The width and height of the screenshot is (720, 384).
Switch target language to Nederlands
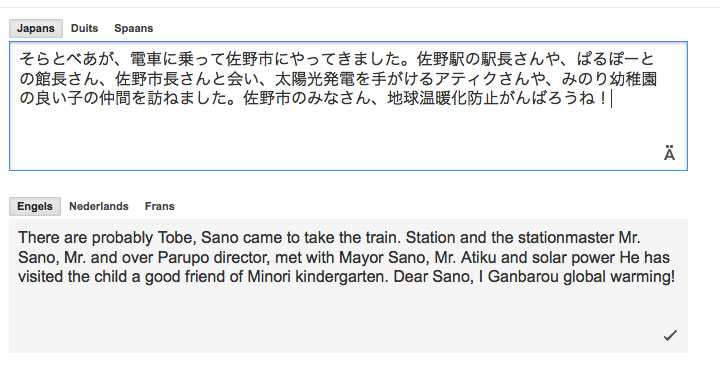click(x=99, y=206)
